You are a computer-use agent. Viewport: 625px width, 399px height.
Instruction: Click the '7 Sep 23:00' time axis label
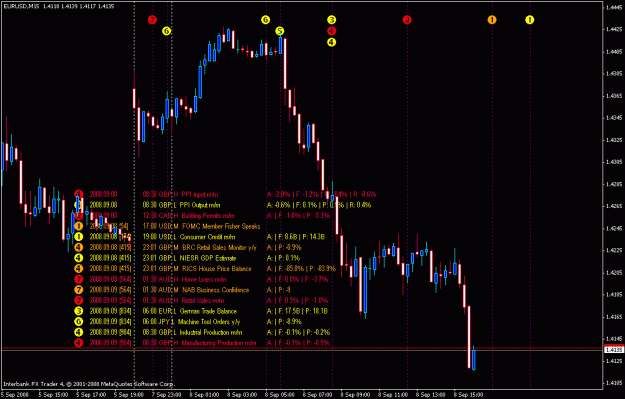coord(167,395)
